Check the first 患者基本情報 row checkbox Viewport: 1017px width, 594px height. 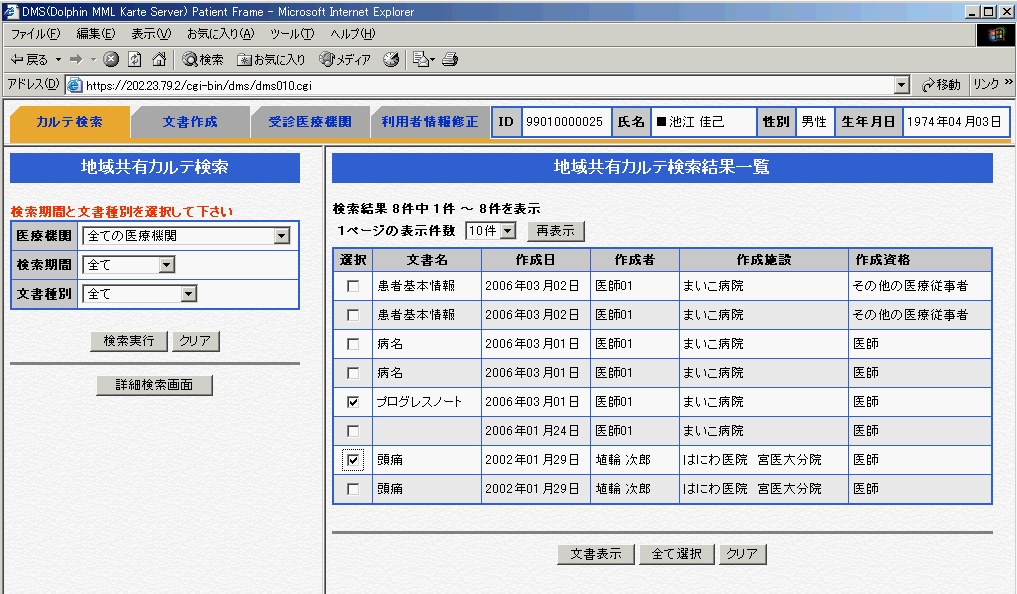(x=352, y=286)
